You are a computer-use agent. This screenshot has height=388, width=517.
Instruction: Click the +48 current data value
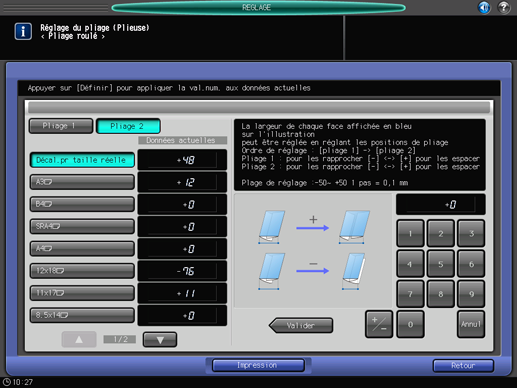tap(182, 160)
